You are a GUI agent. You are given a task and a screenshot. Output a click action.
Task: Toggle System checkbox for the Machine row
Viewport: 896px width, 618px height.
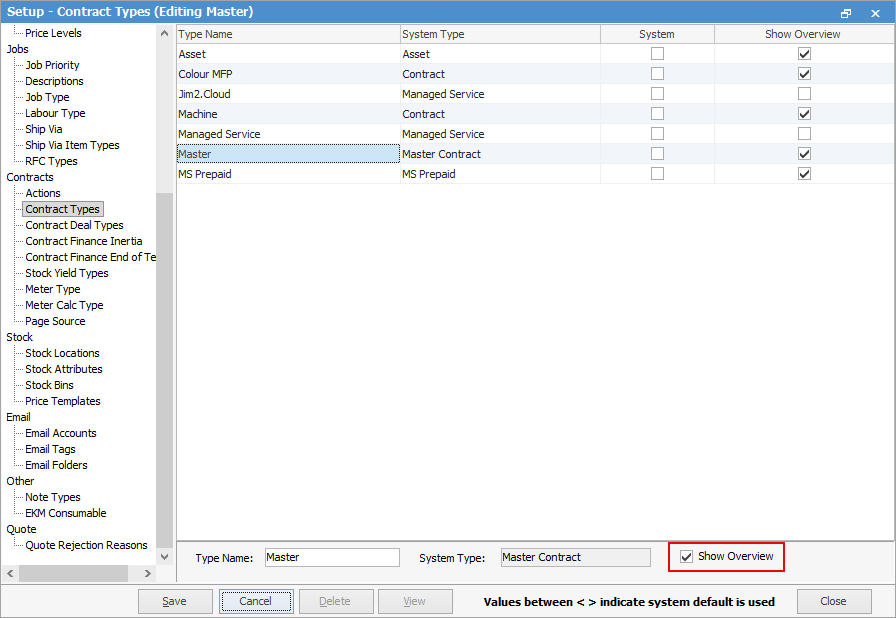coord(657,114)
